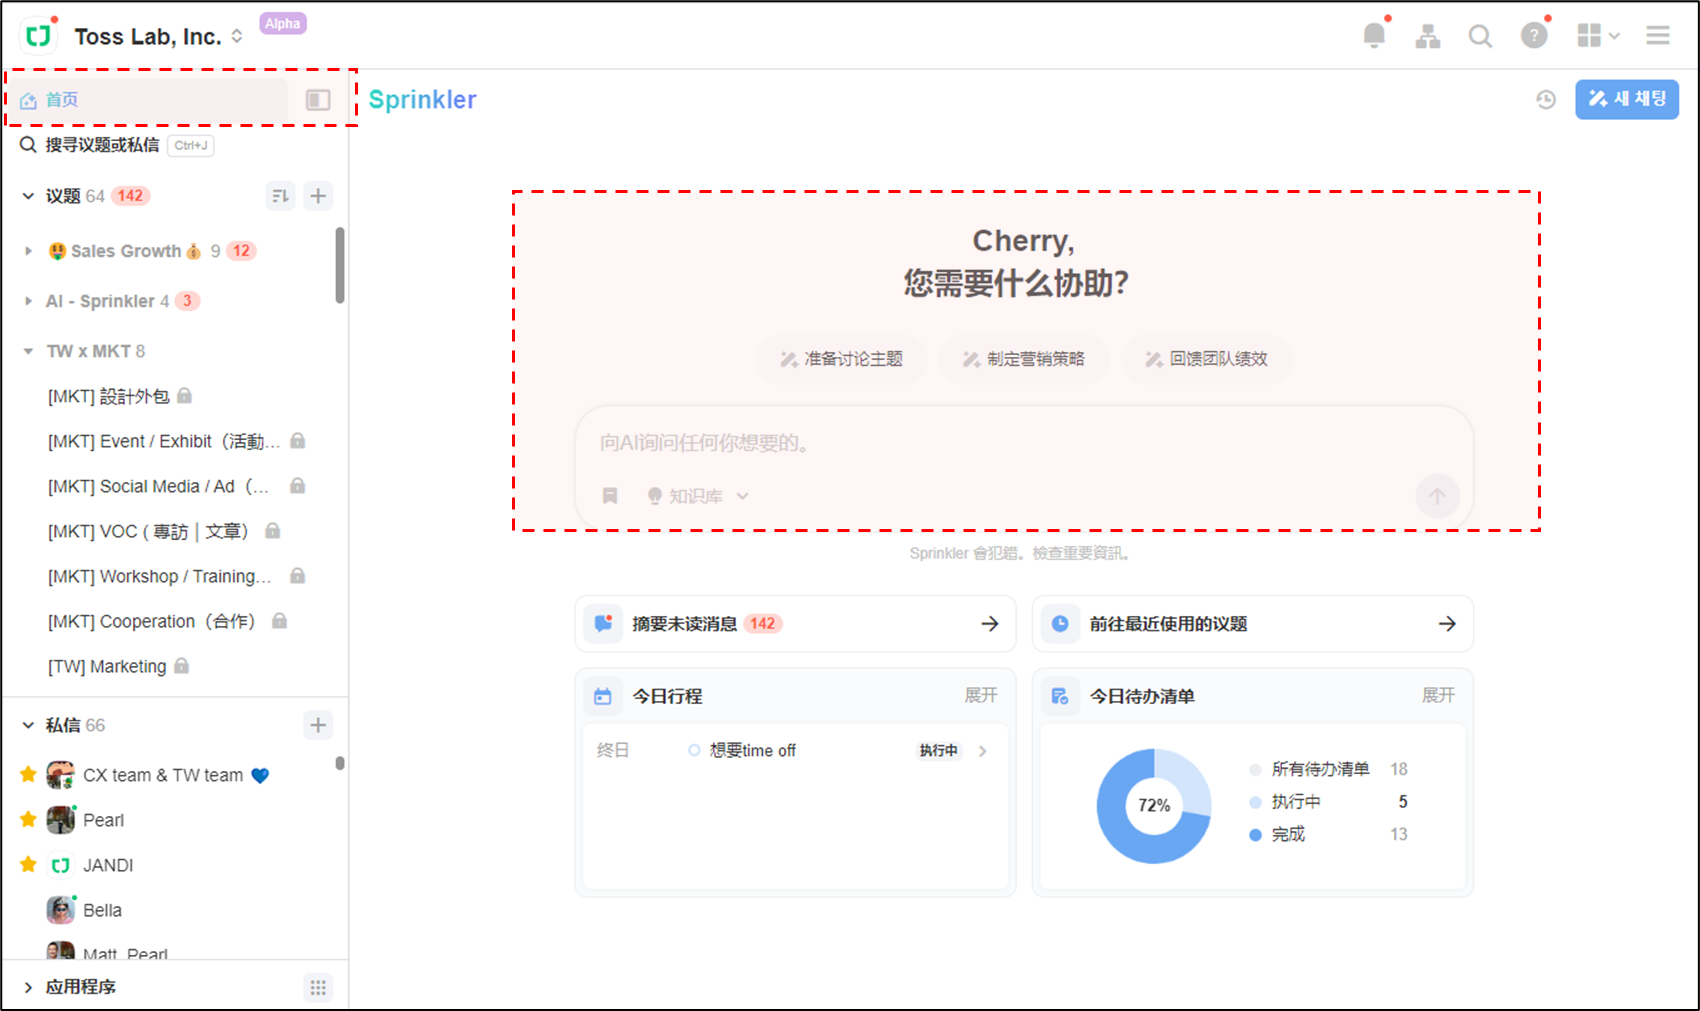Viewport: 1700px width, 1011px height.
Task: Click the 搜寻议题或私信 search field
Action: [x=116, y=145]
